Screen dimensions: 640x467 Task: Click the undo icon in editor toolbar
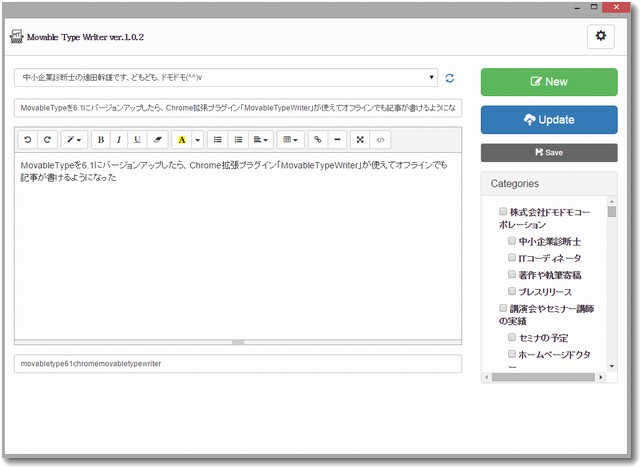pos(28,140)
